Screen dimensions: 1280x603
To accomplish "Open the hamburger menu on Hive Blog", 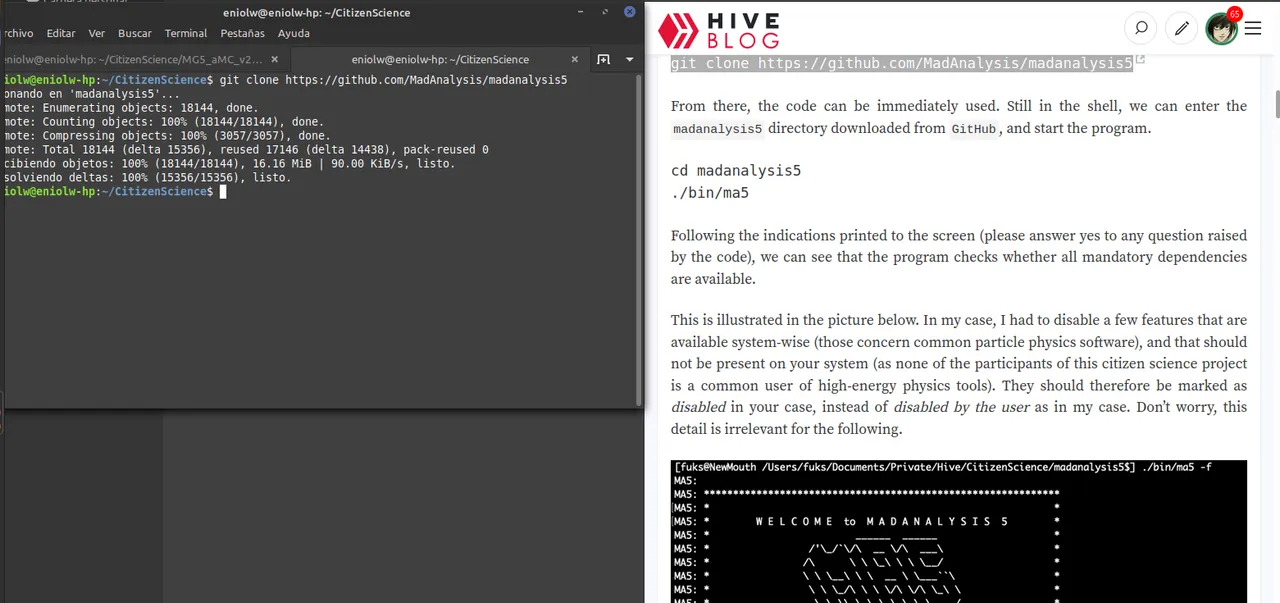I will coord(1253,28).
